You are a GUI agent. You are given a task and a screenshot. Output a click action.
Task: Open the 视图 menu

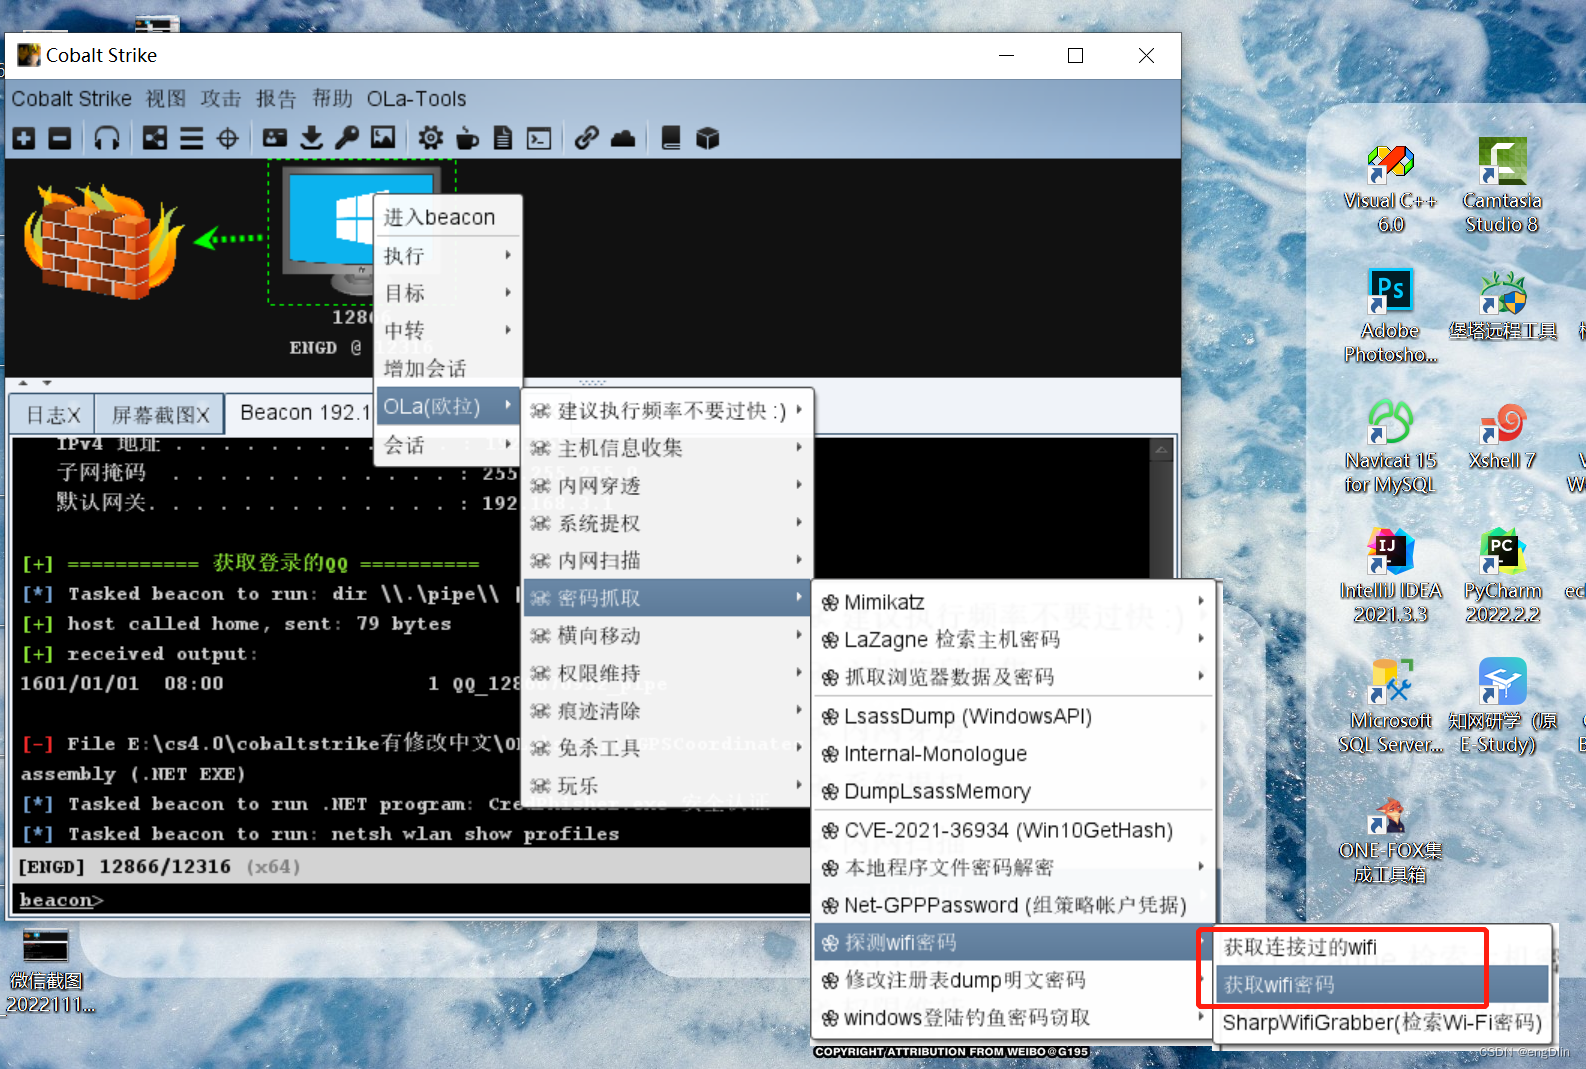tap(166, 99)
